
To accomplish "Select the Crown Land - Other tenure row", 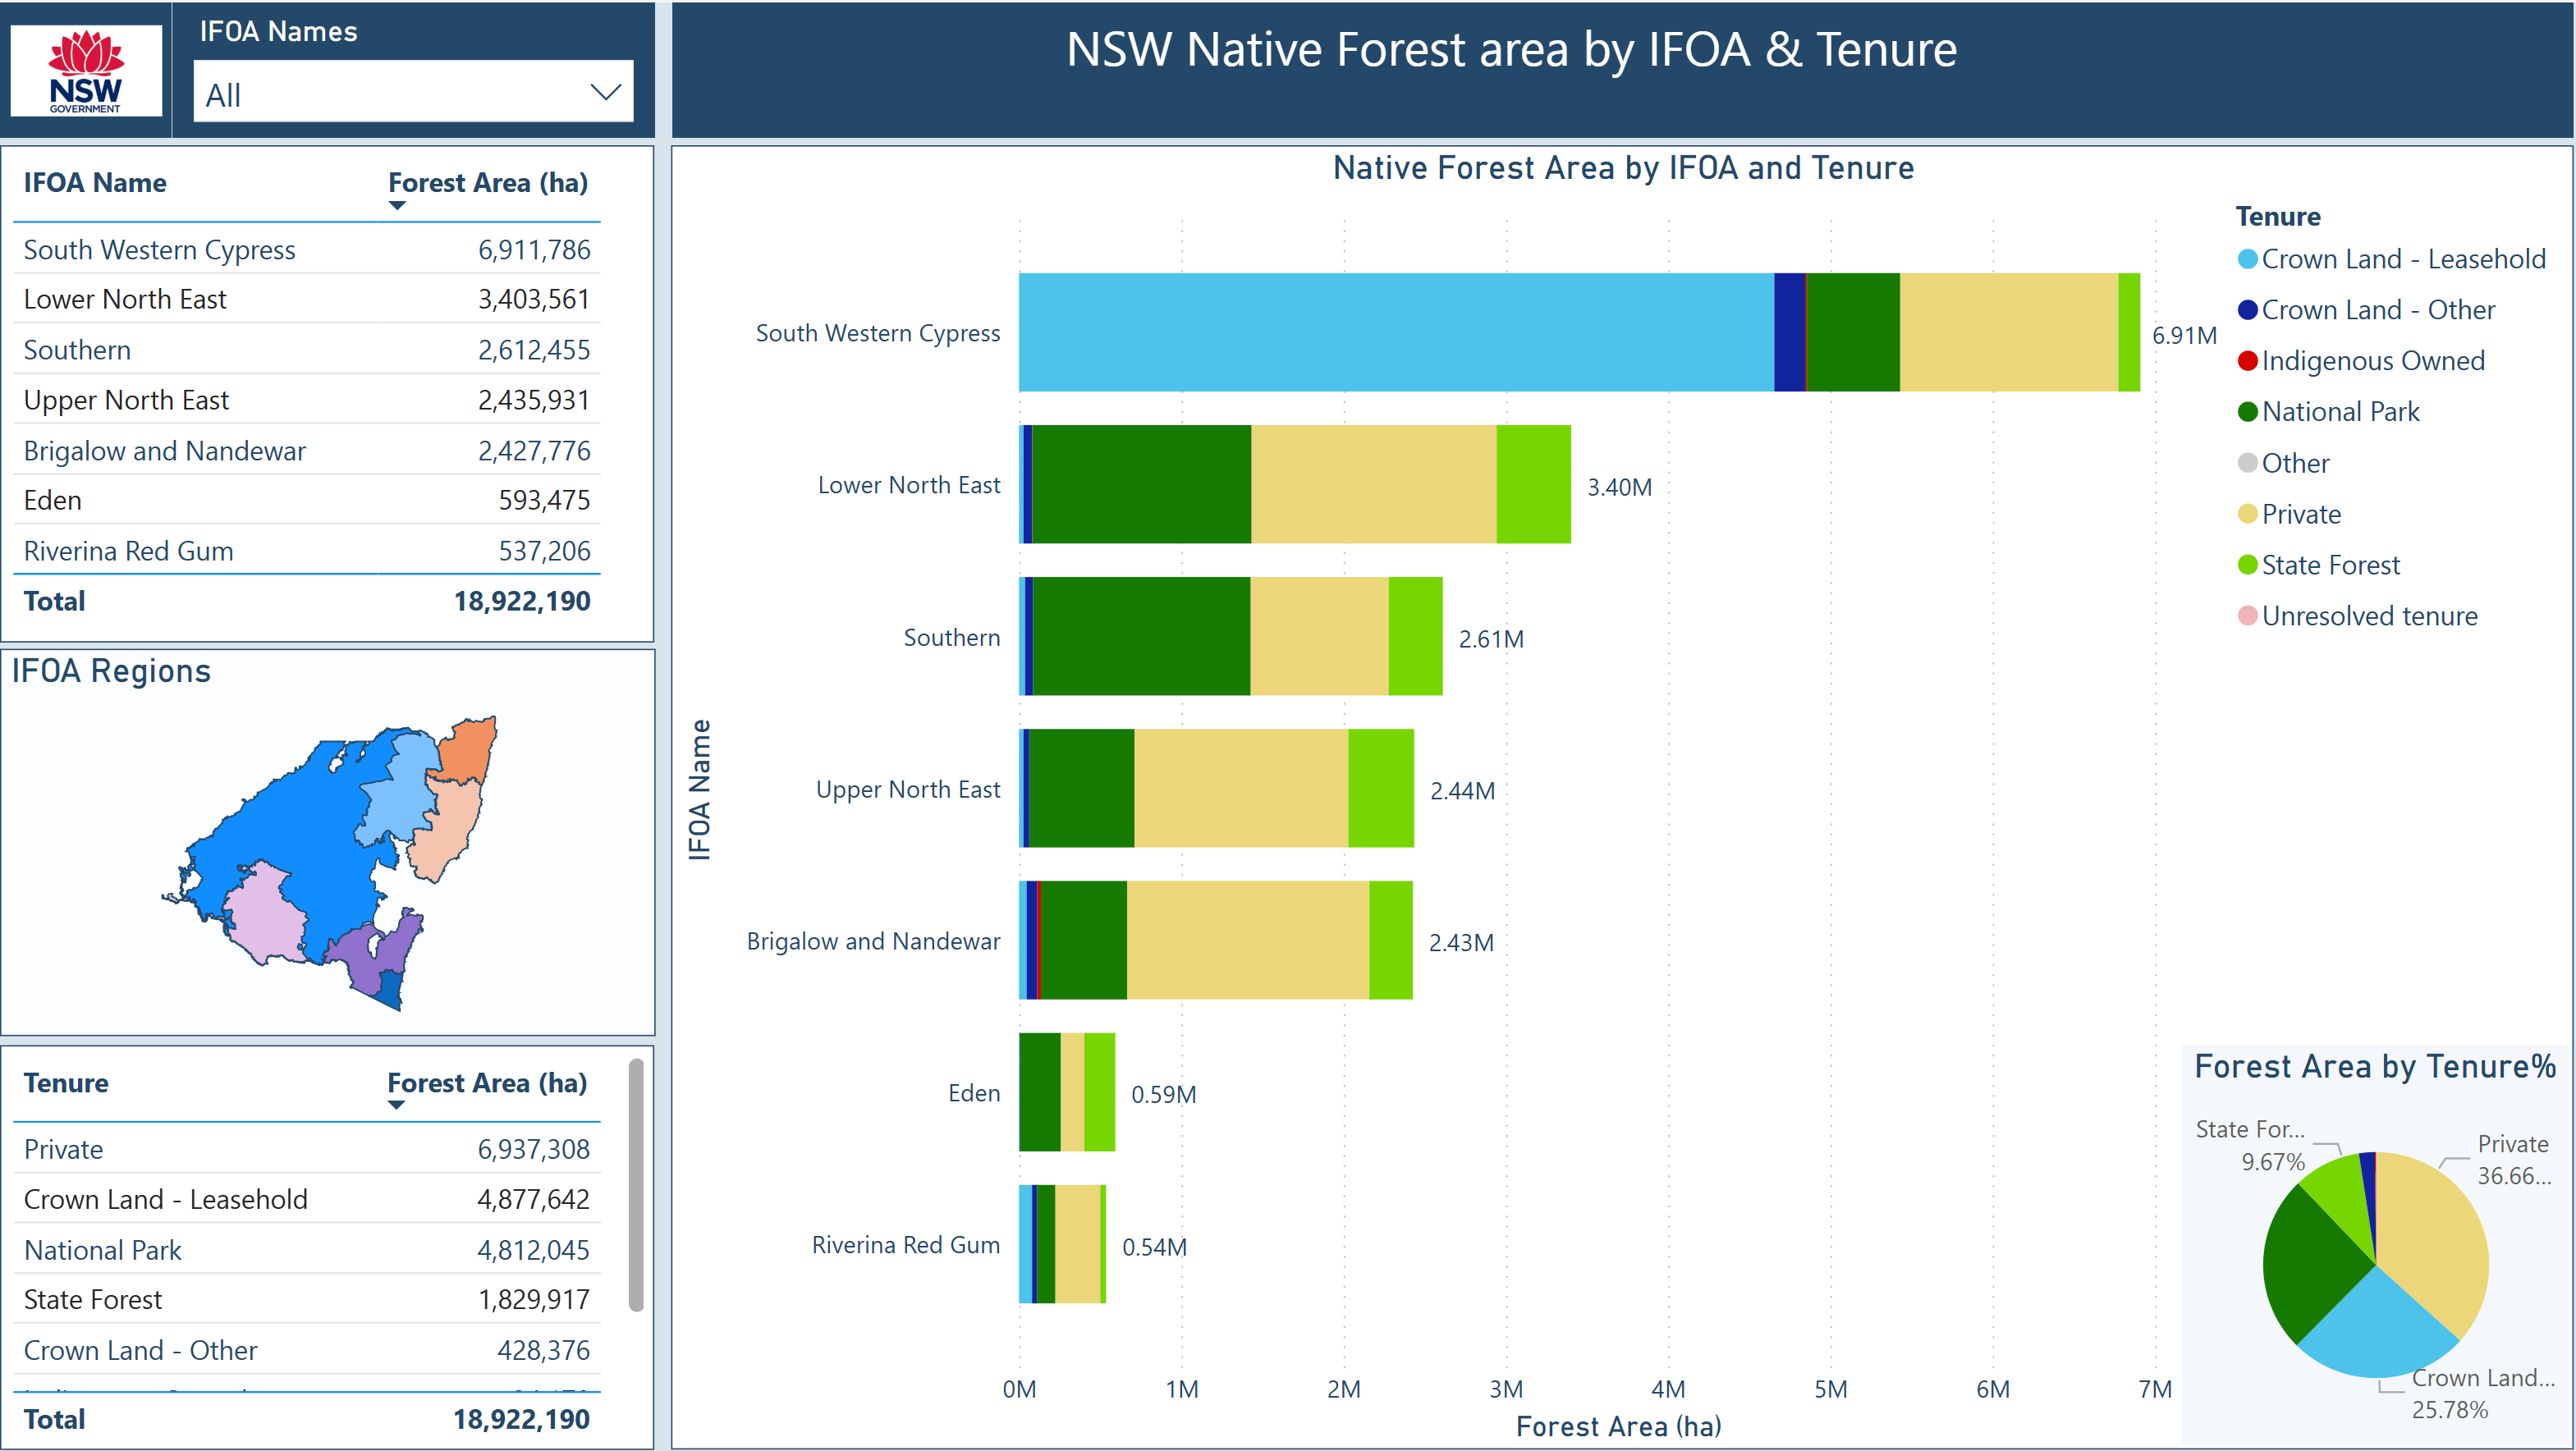I will click(307, 1350).
